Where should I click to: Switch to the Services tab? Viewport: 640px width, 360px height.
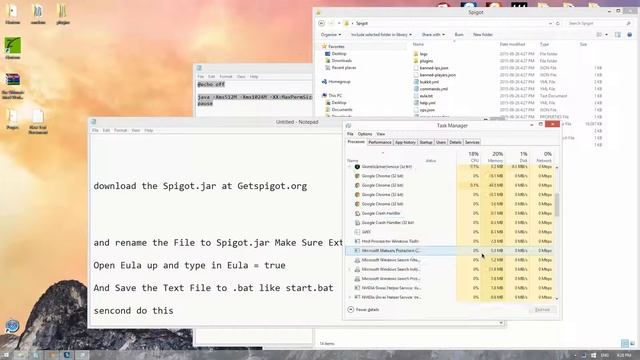click(x=472, y=142)
